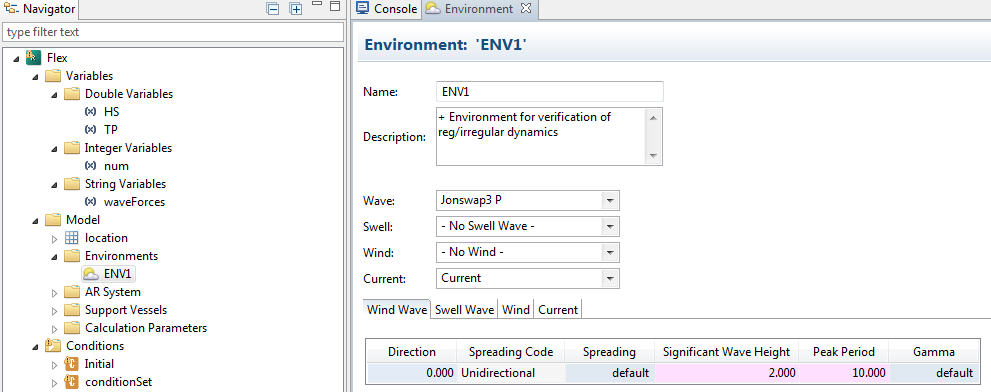Click the Navigator filter text box
The height and width of the screenshot is (392, 991).
[x=173, y=32]
